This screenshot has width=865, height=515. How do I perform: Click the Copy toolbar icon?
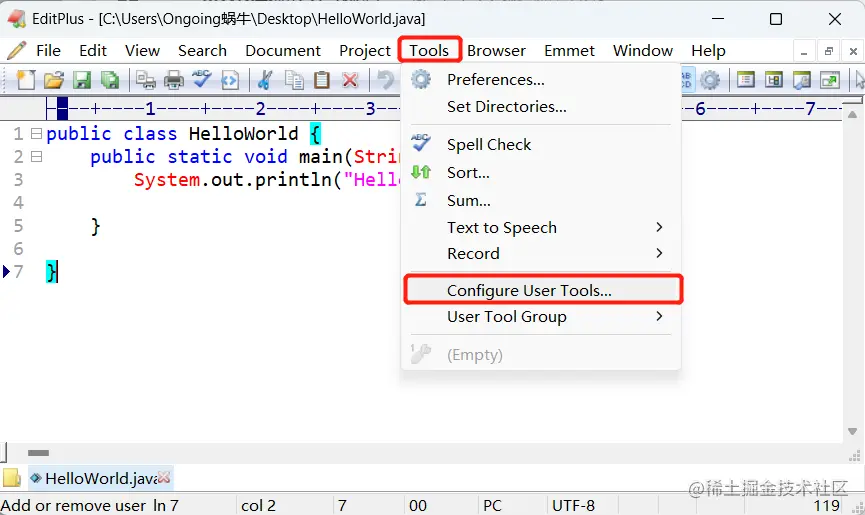tap(294, 80)
